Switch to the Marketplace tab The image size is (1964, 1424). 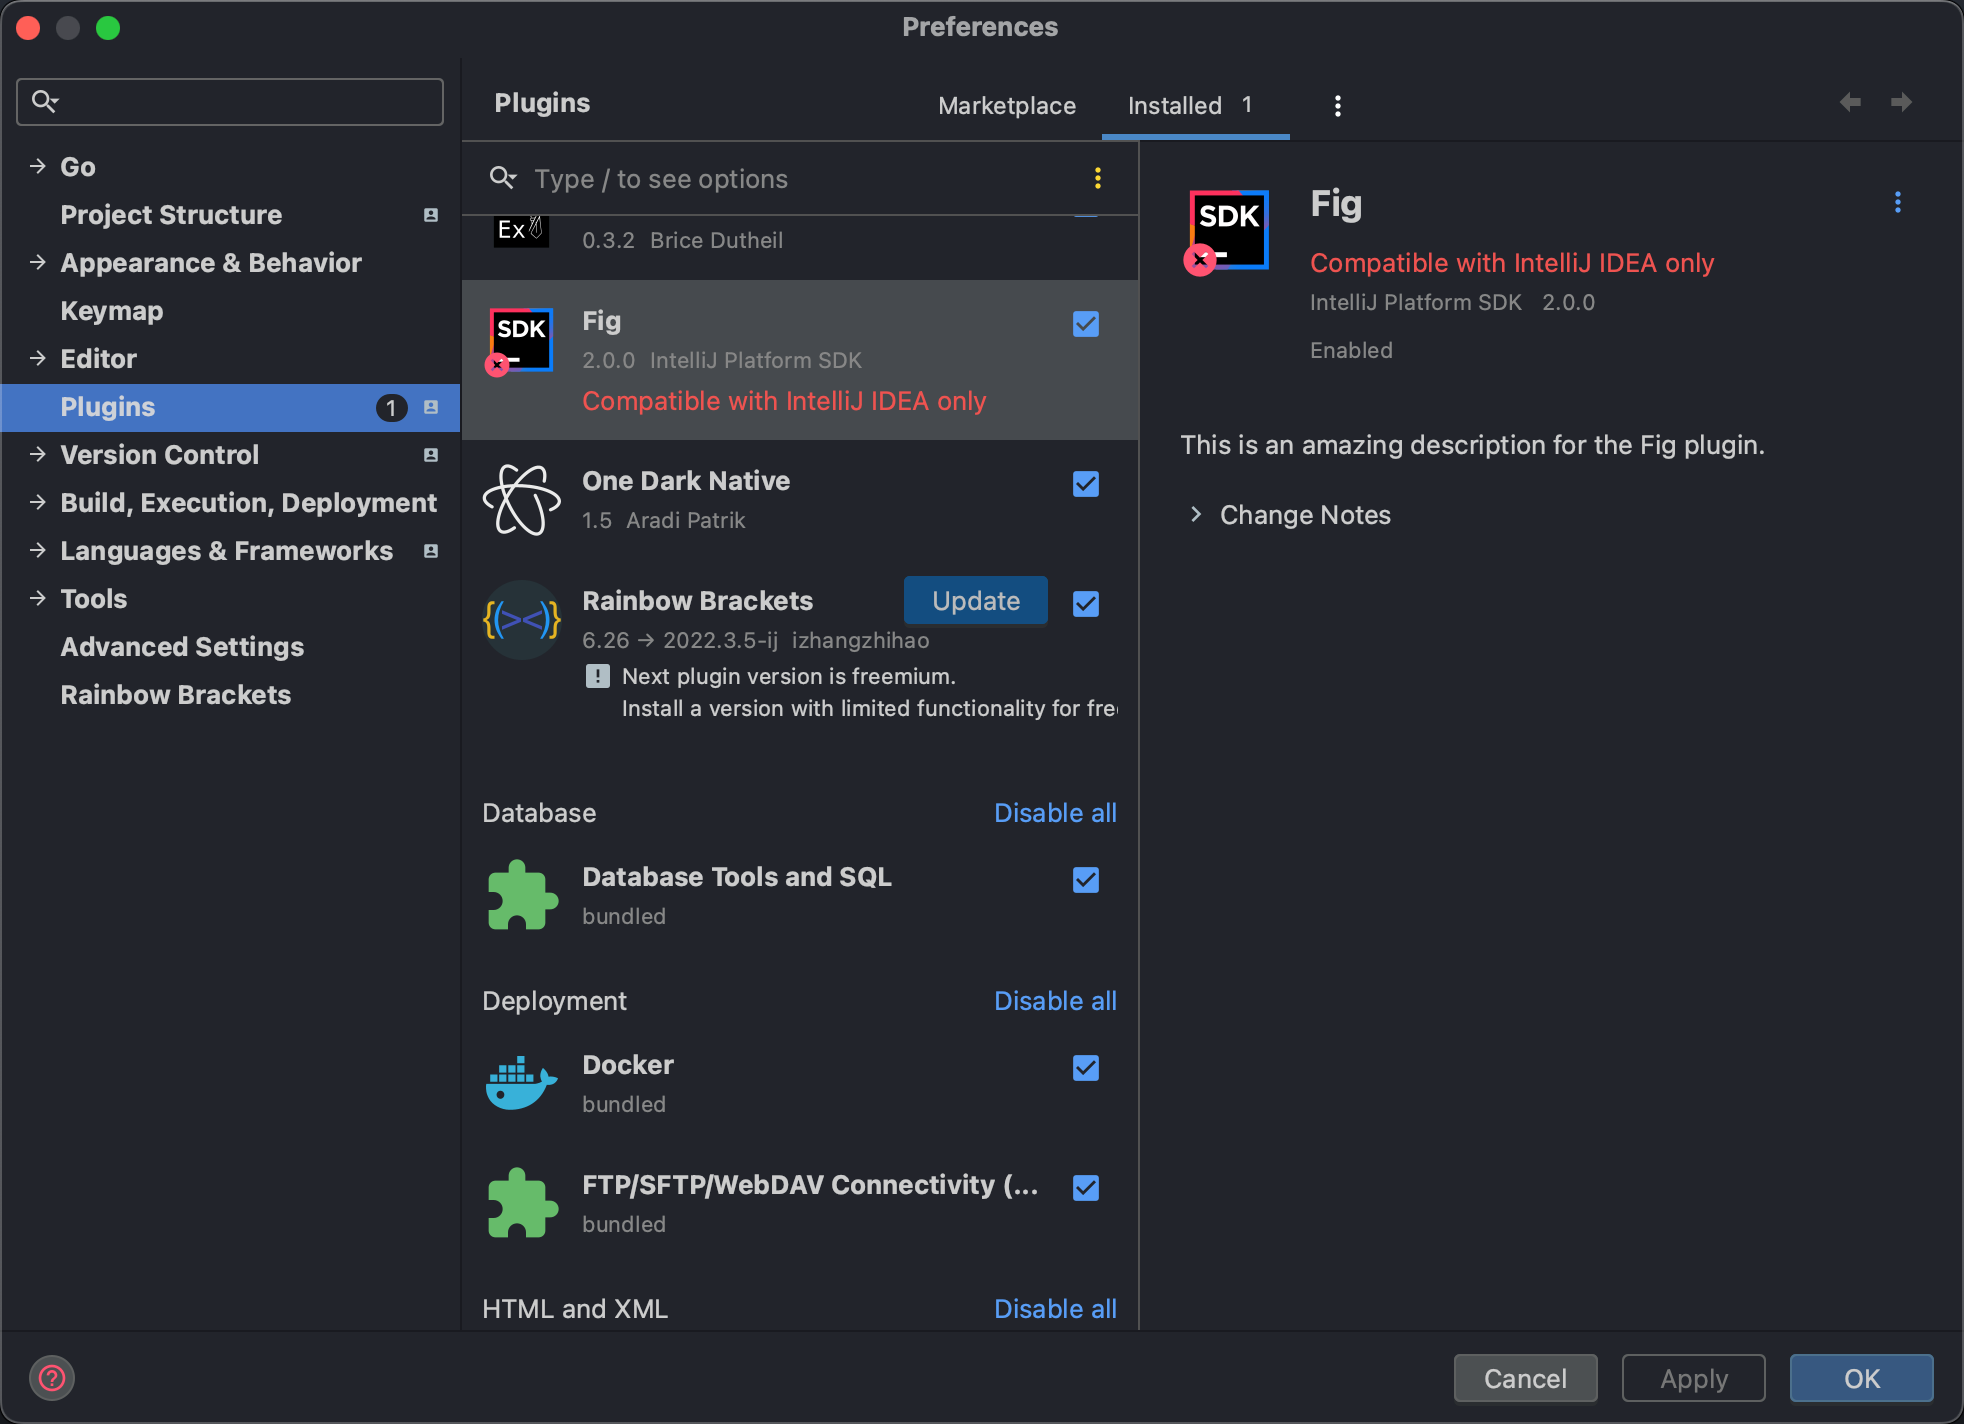click(1006, 105)
